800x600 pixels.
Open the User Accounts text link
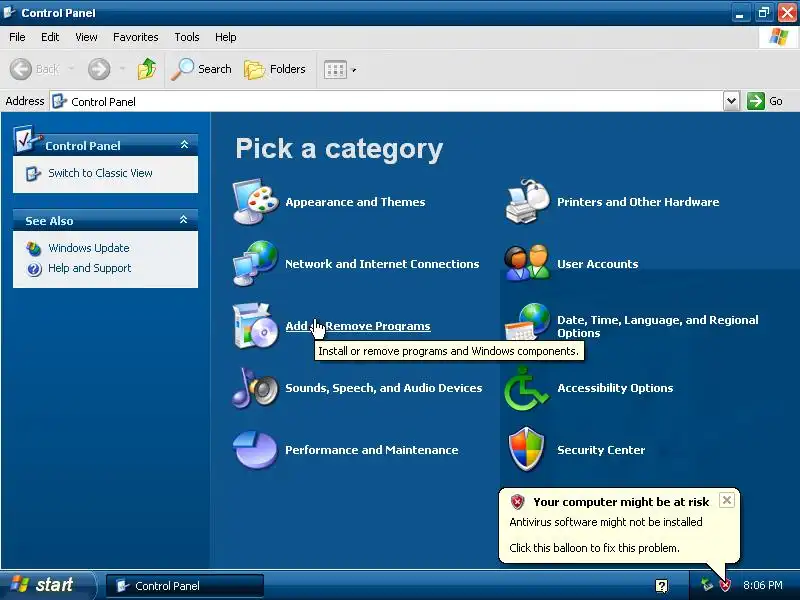(597, 264)
